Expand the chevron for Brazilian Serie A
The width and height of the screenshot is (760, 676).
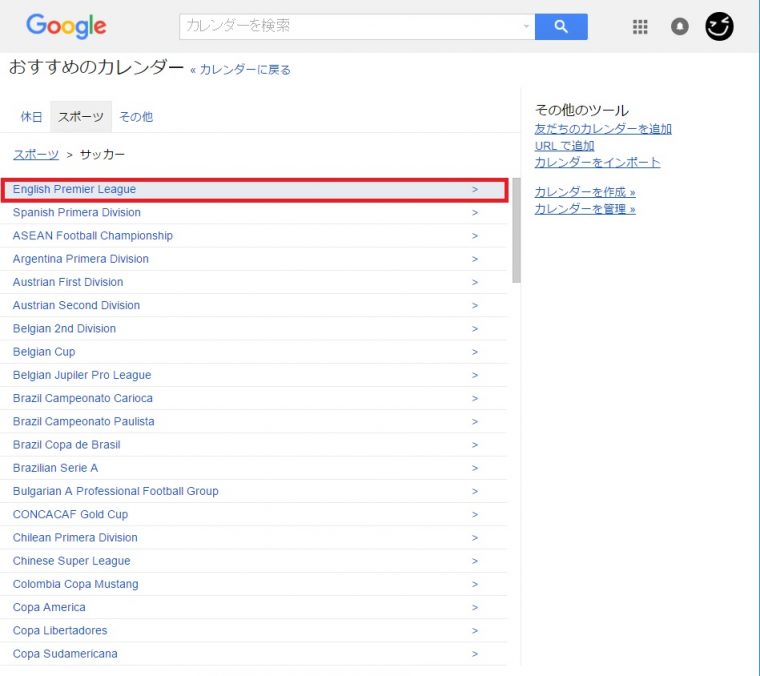[x=475, y=469]
